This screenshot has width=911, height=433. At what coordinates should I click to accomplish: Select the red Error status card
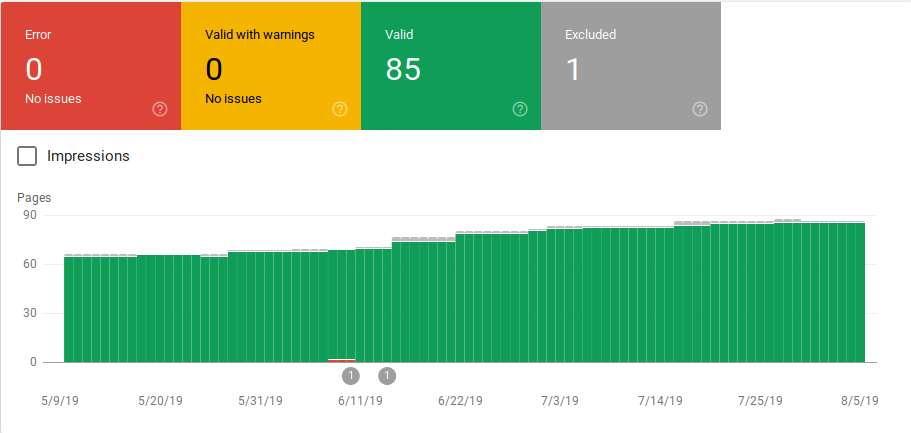90,66
